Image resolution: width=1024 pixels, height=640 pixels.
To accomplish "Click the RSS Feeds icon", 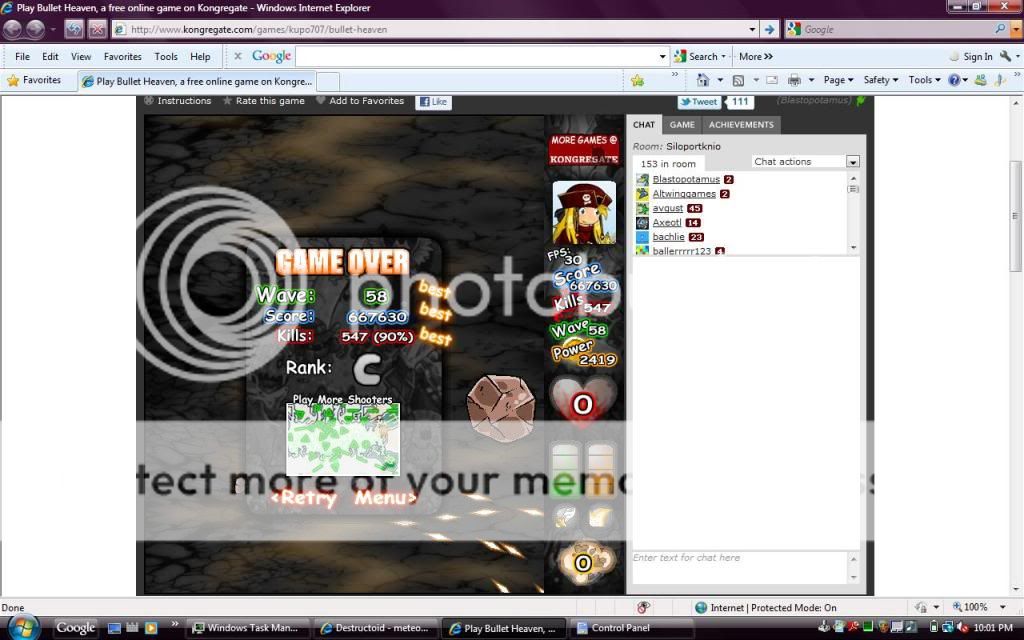I will click(x=739, y=80).
